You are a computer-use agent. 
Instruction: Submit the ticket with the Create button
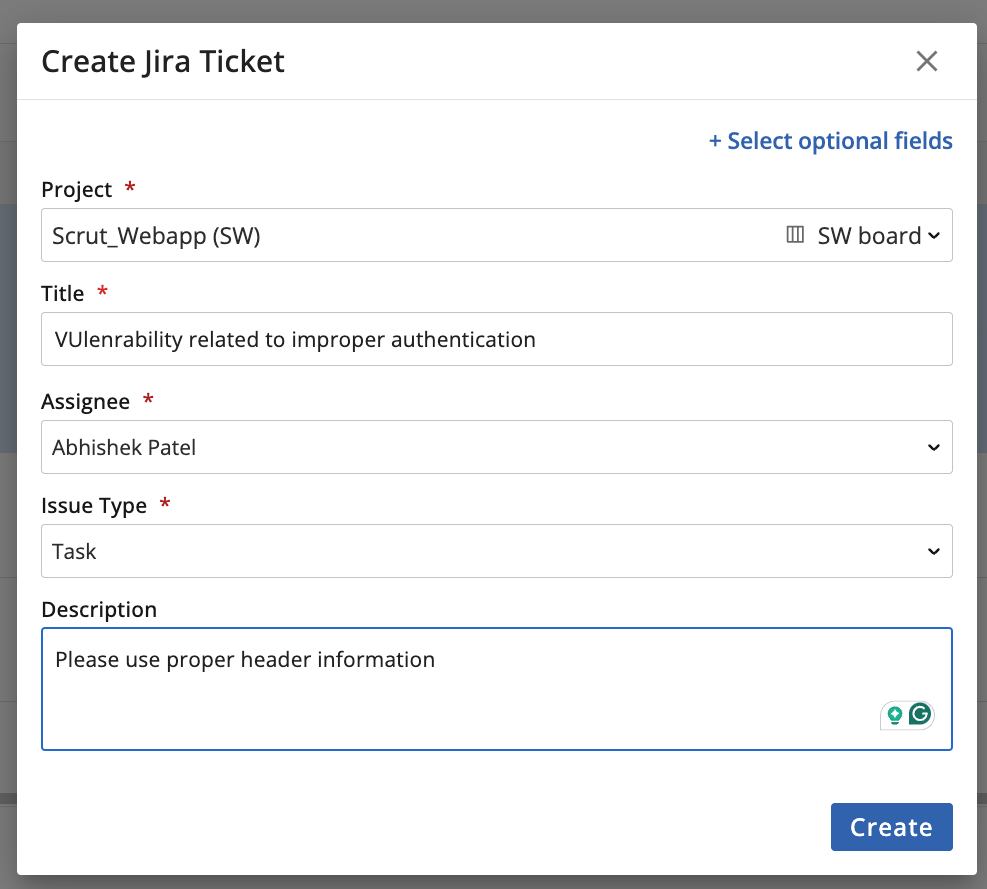[x=891, y=827]
